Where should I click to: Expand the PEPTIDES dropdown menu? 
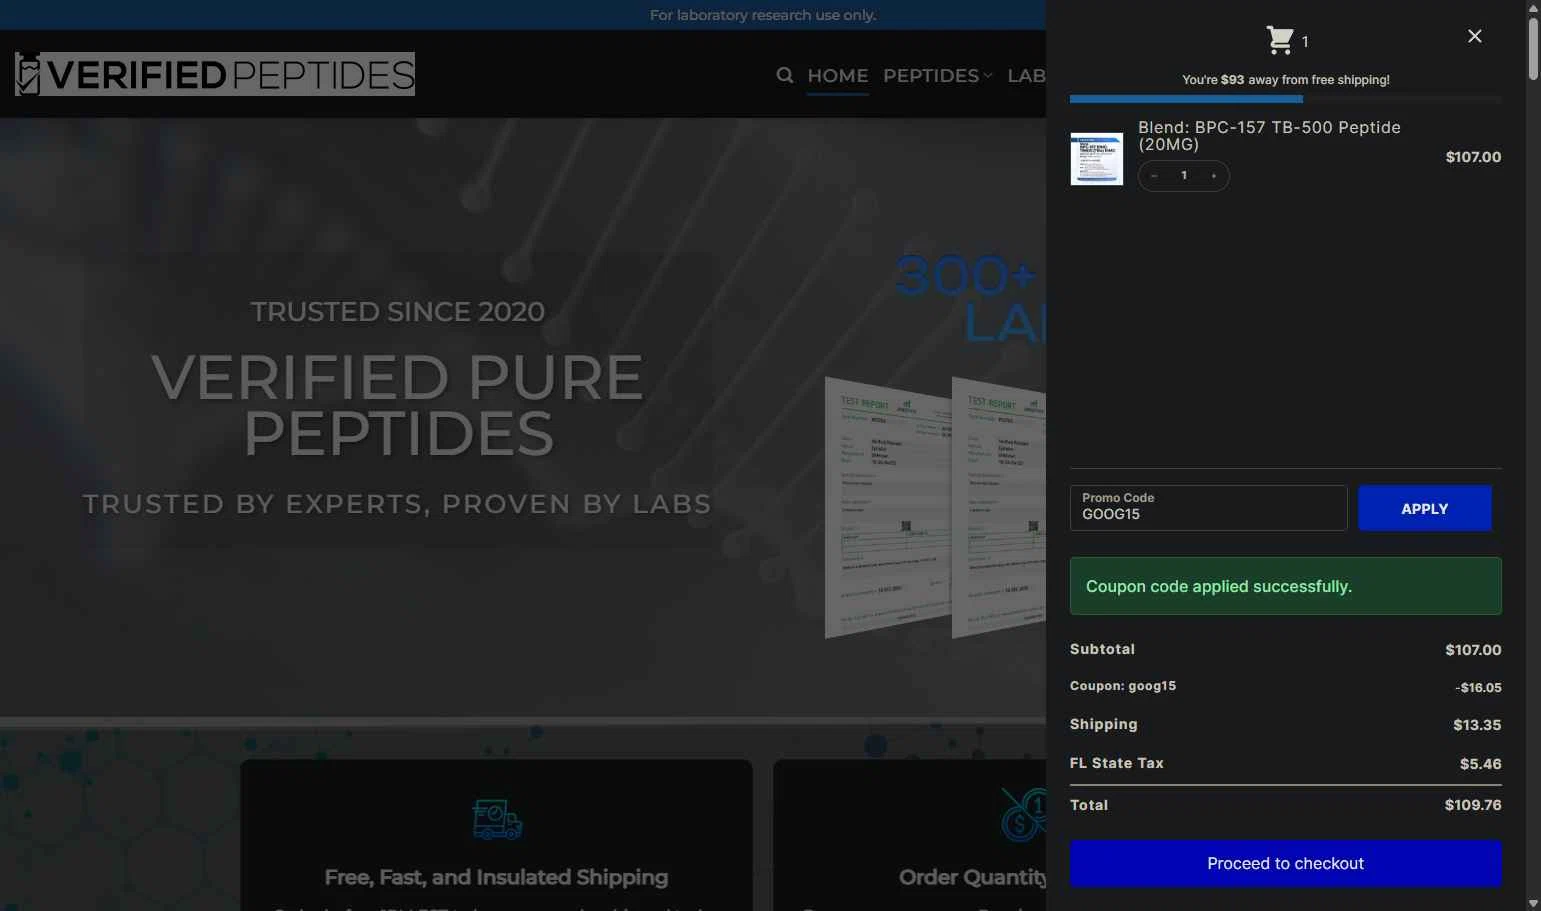click(x=938, y=76)
